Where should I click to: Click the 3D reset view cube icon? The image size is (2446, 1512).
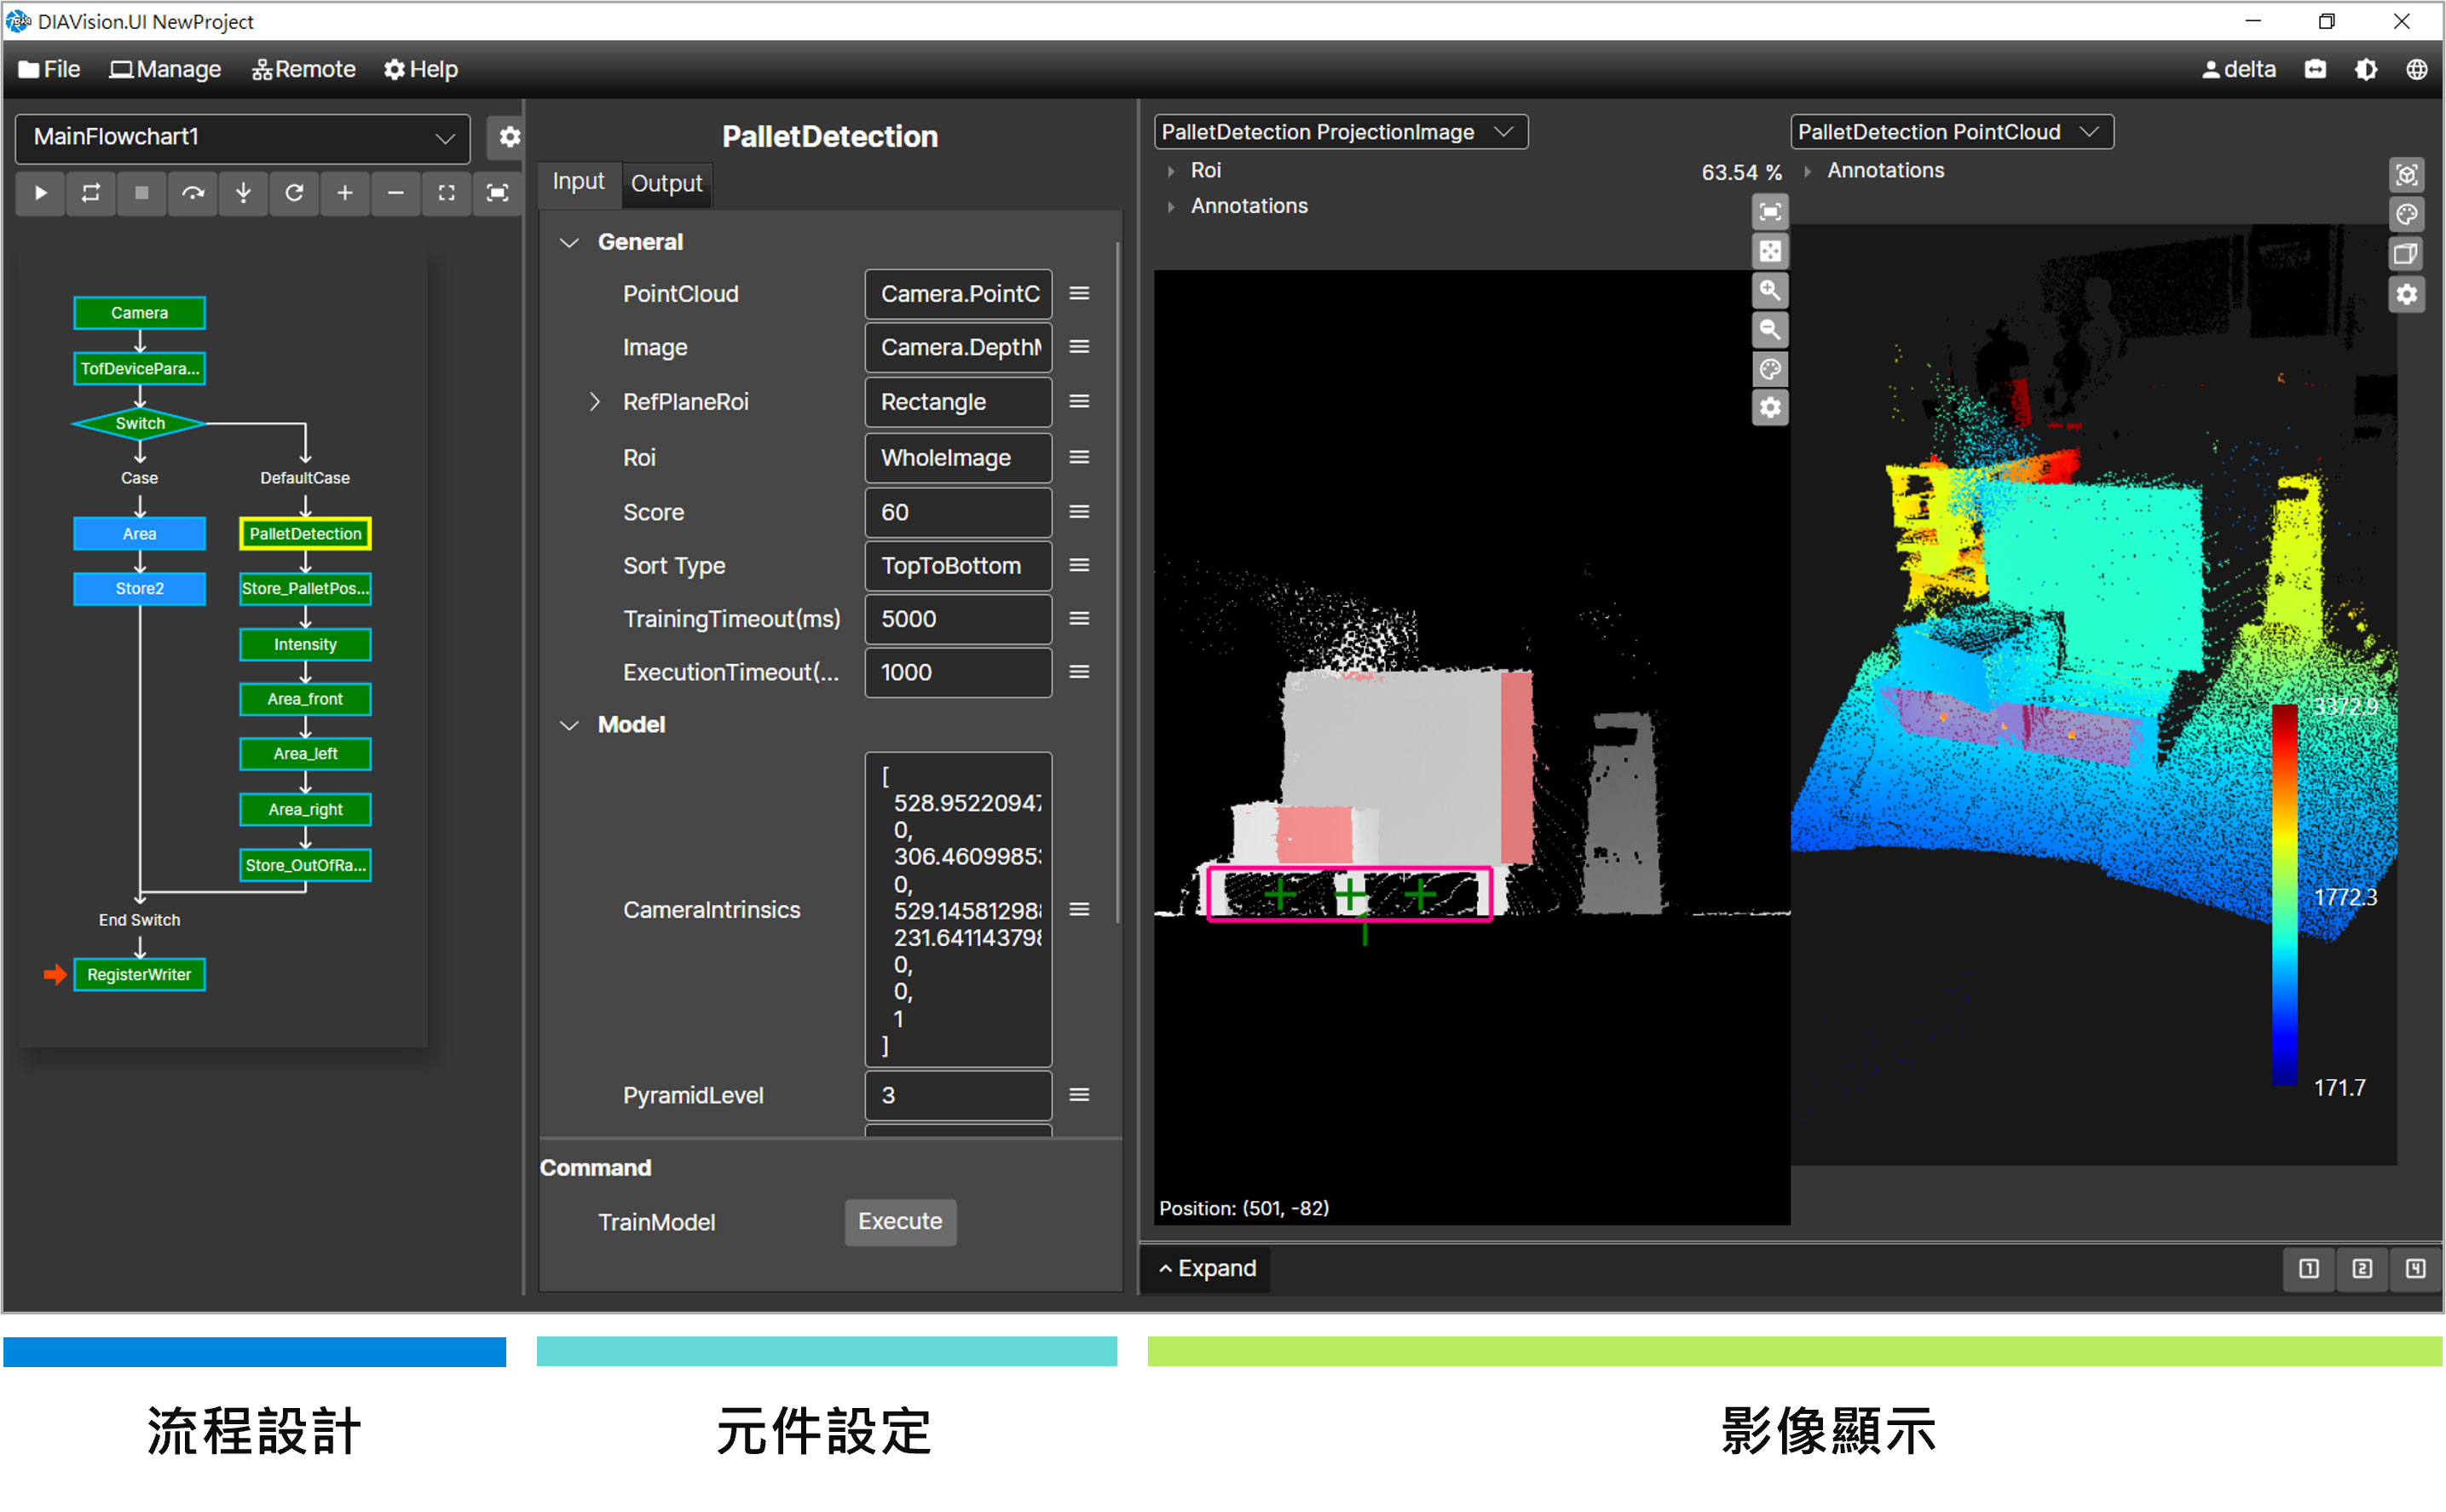pos(2407,175)
